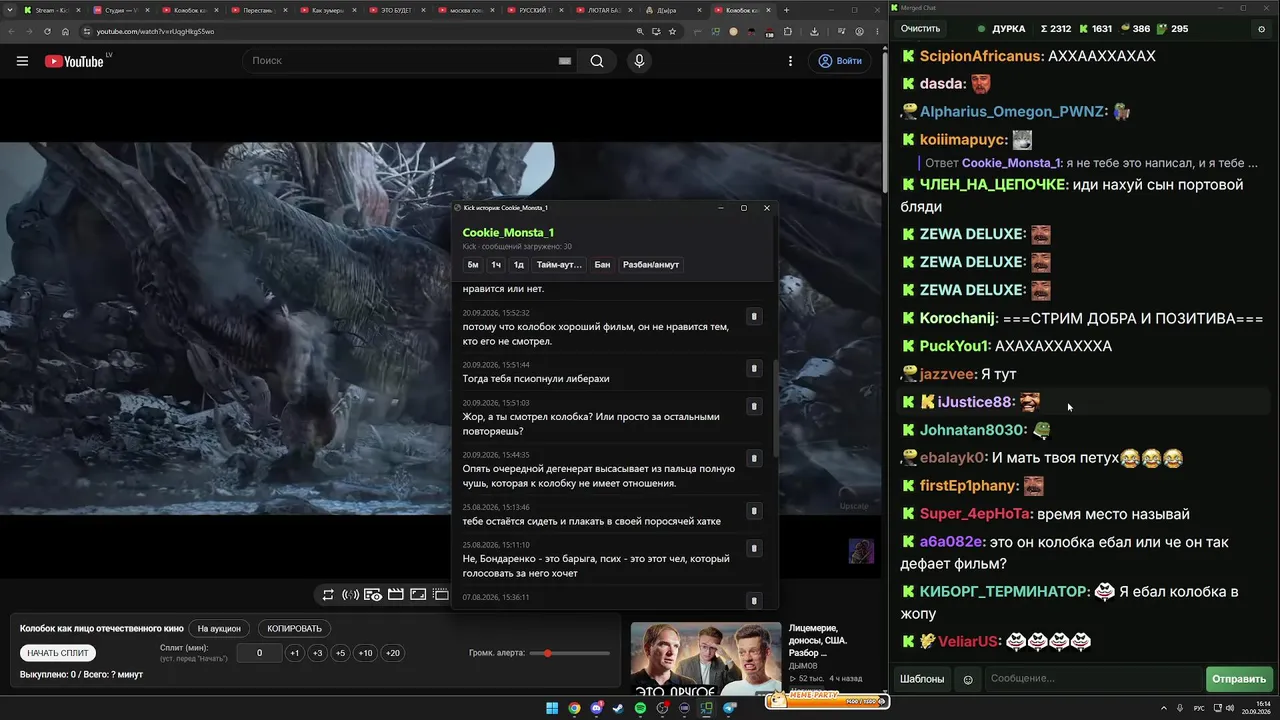
Task: Select the 5м timeout option
Action: [473, 265]
